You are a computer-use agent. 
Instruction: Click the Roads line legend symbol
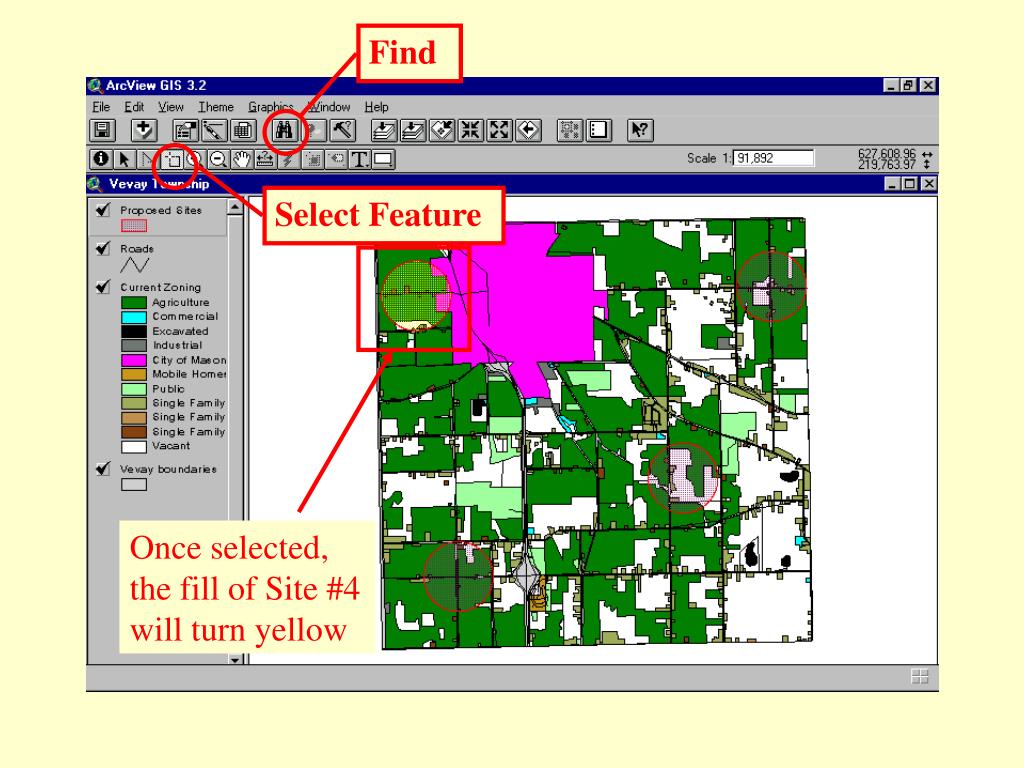[x=135, y=264]
